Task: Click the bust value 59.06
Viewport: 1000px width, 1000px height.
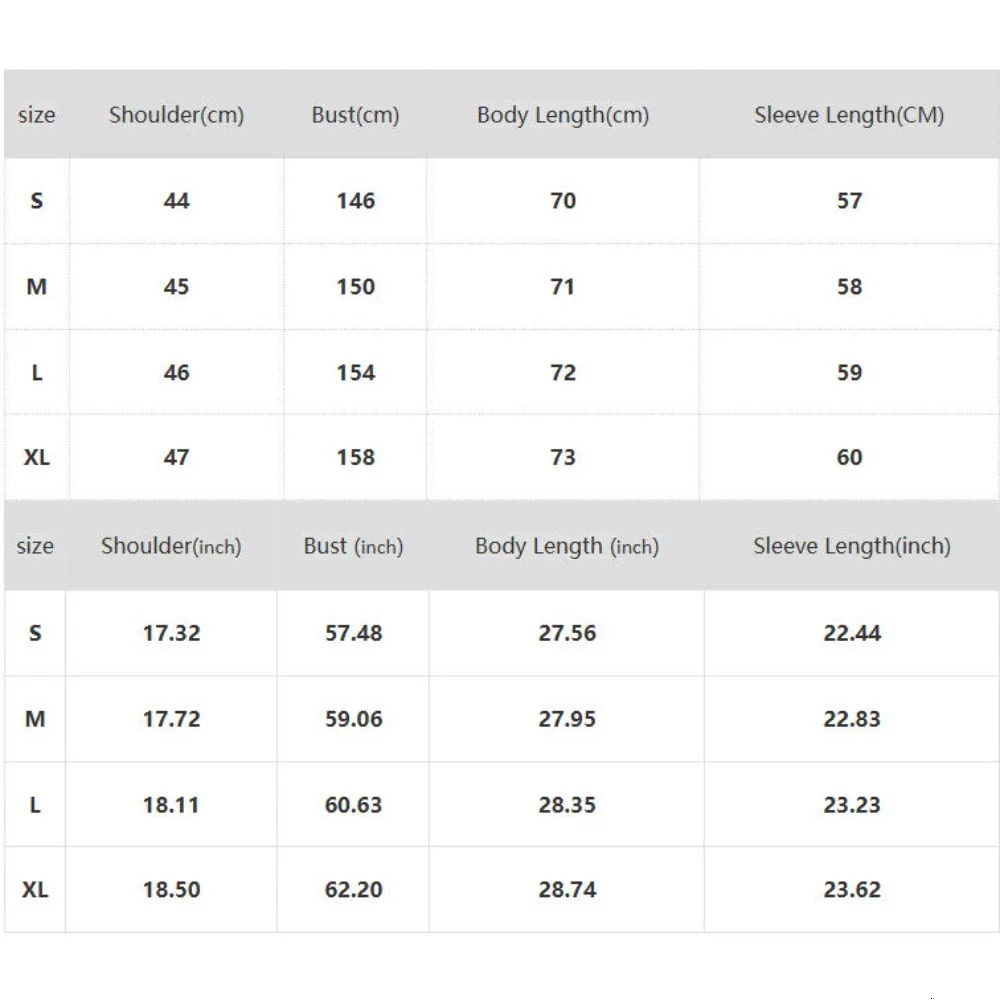Action: pyautogui.click(x=353, y=719)
